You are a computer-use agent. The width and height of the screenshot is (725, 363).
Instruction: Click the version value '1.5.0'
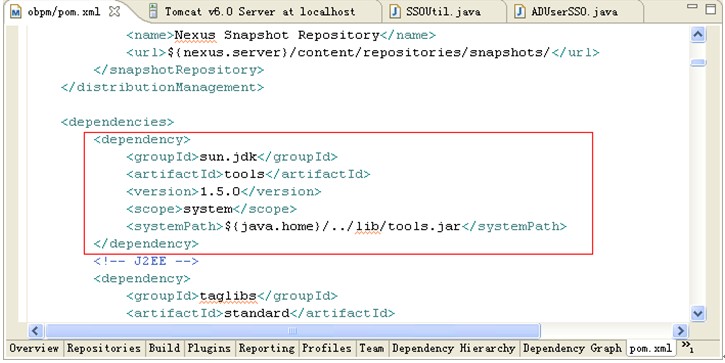(x=220, y=192)
